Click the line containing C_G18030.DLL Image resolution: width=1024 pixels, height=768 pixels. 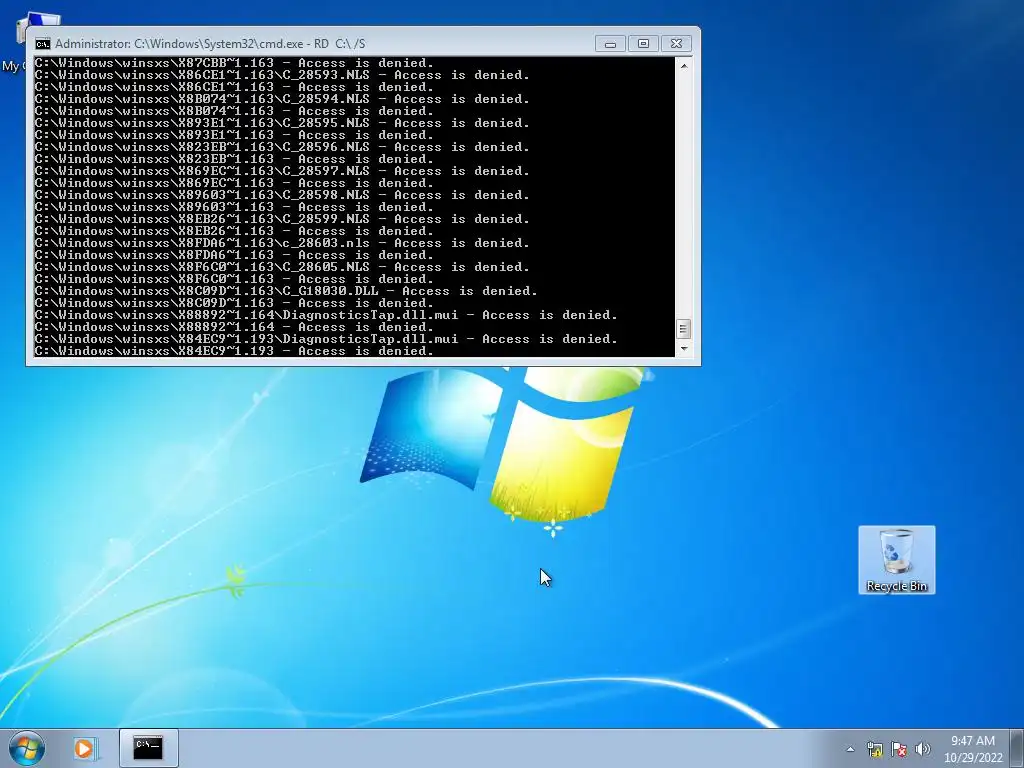pyautogui.click(x=286, y=291)
